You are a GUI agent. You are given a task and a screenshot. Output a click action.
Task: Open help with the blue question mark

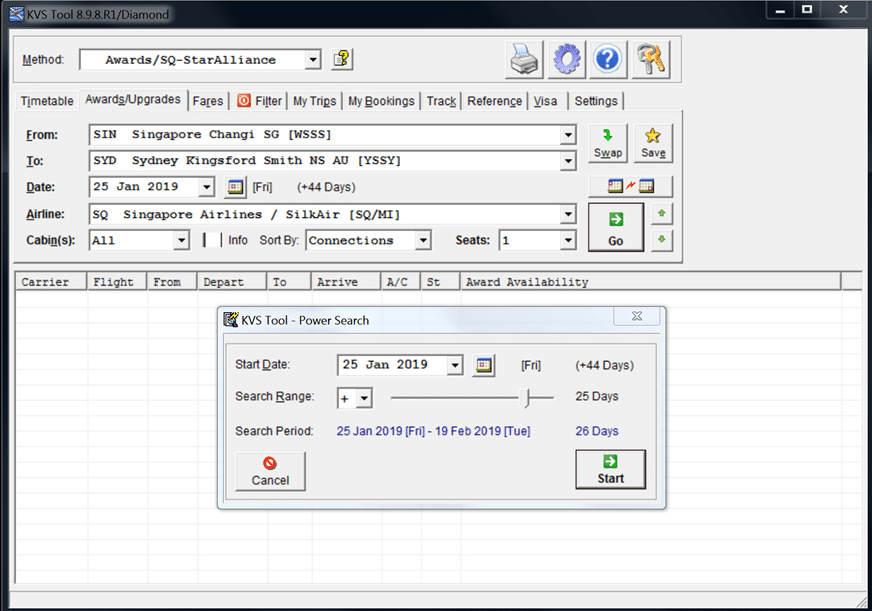pos(607,59)
